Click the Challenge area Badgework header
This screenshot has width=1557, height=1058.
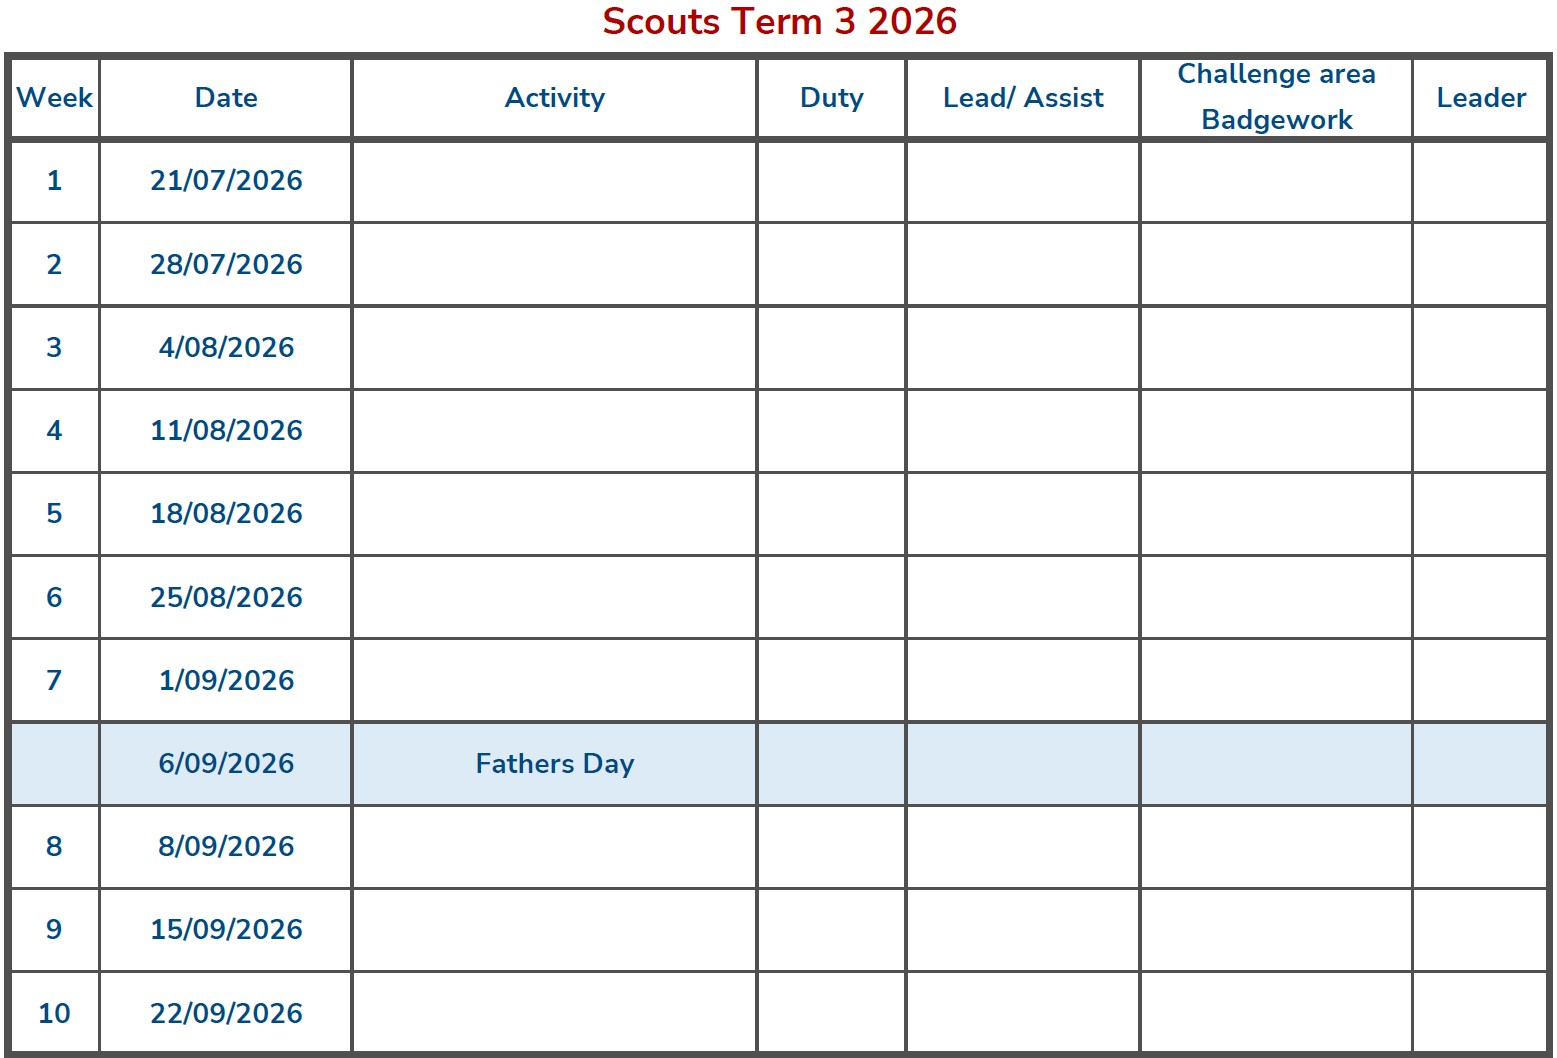[x=1276, y=97]
